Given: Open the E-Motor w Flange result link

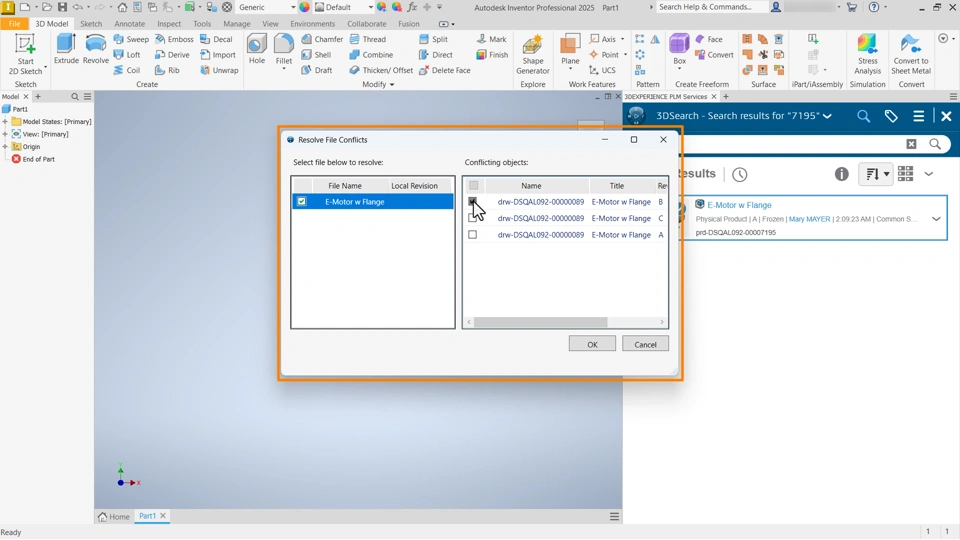Looking at the screenshot, I should (x=739, y=205).
